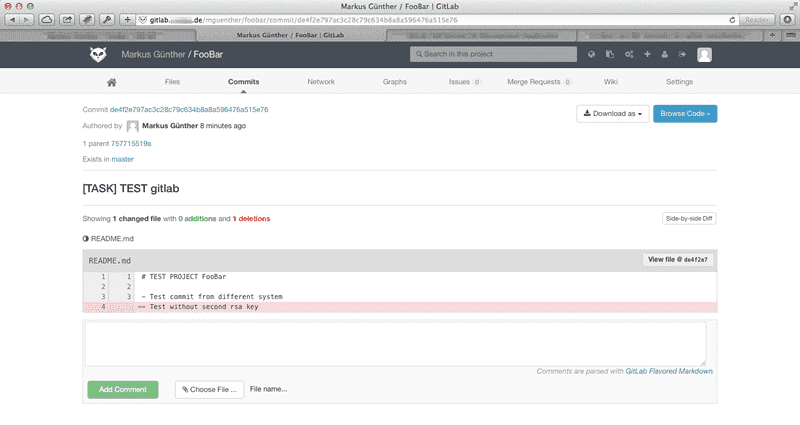Click Markus Günther author name
This screenshot has width=800, height=425.
click(170, 126)
